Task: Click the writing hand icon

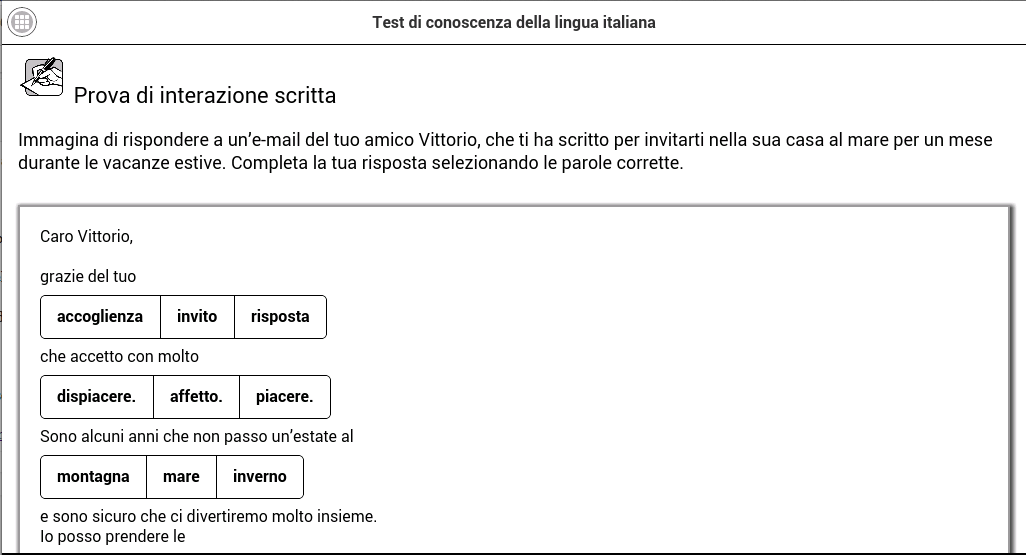Action: (43, 77)
